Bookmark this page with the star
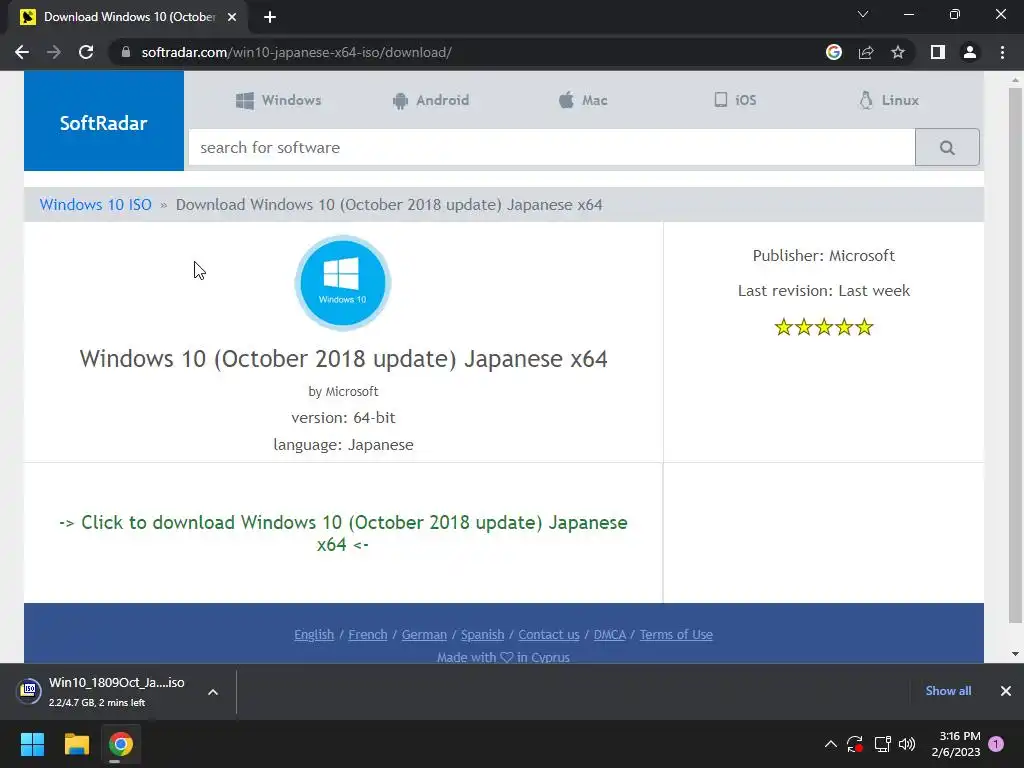Viewport: 1024px width, 768px height. 898,52
